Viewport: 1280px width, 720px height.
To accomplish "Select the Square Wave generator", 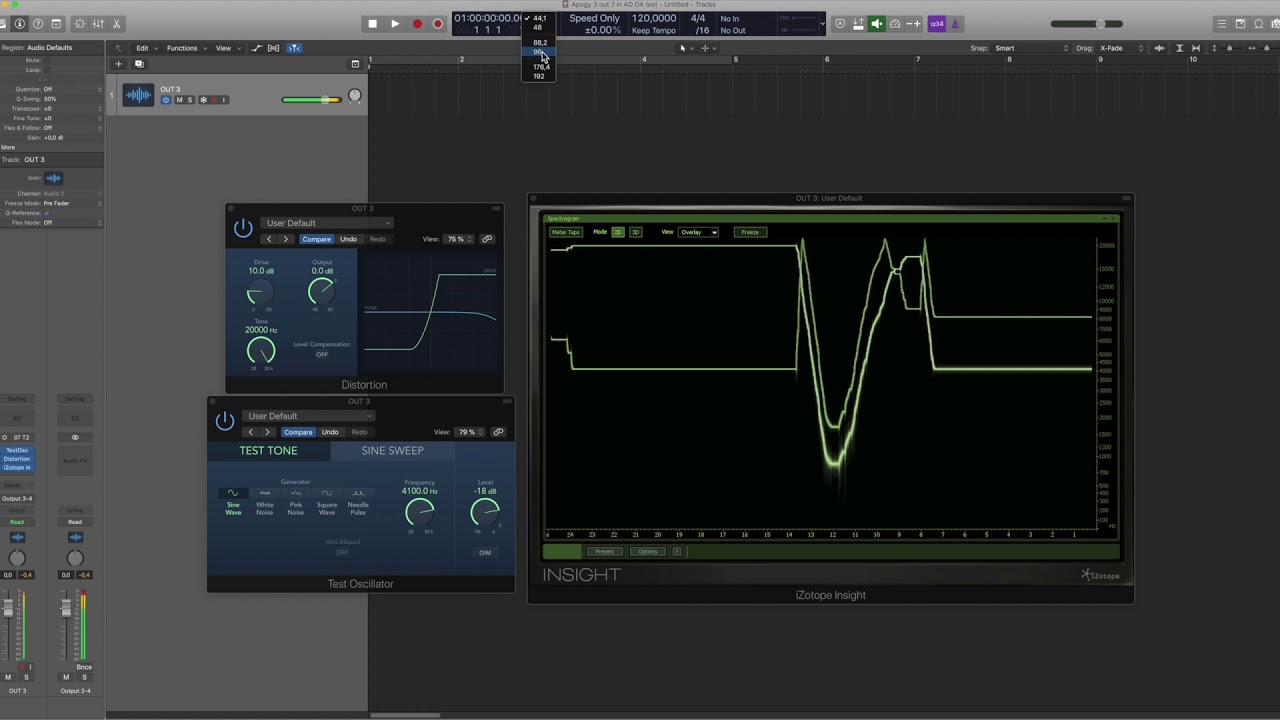I will pos(327,502).
